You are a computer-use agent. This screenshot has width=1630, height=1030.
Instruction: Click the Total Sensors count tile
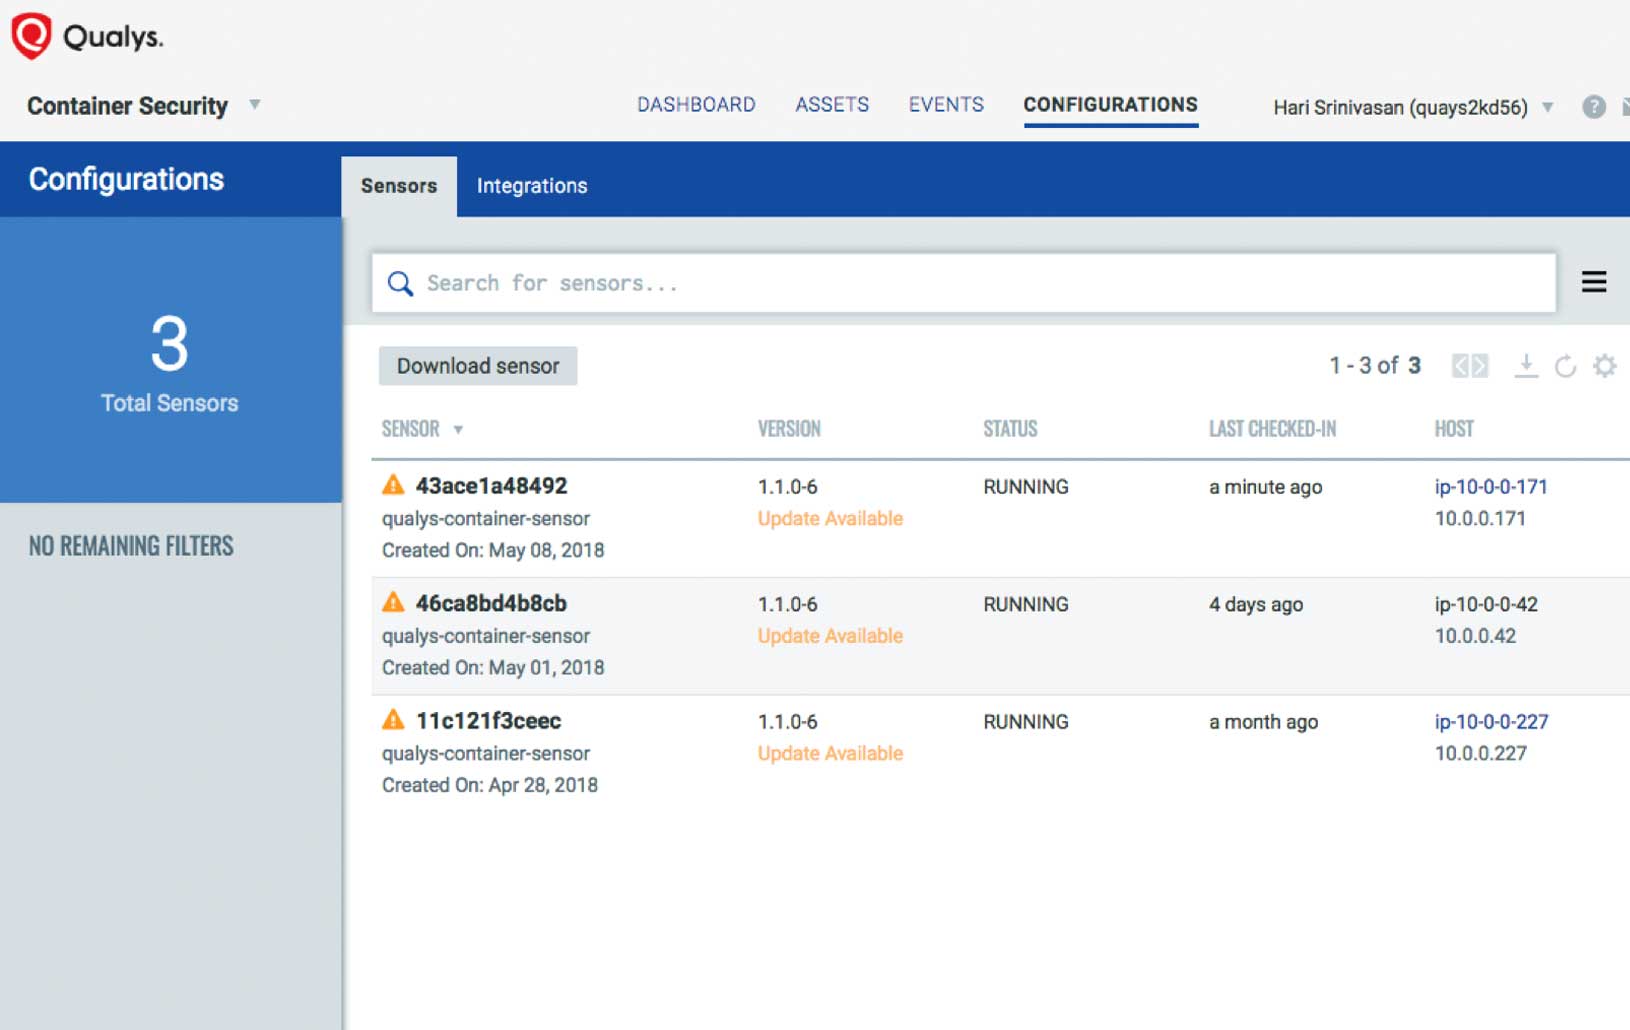(170, 360)
